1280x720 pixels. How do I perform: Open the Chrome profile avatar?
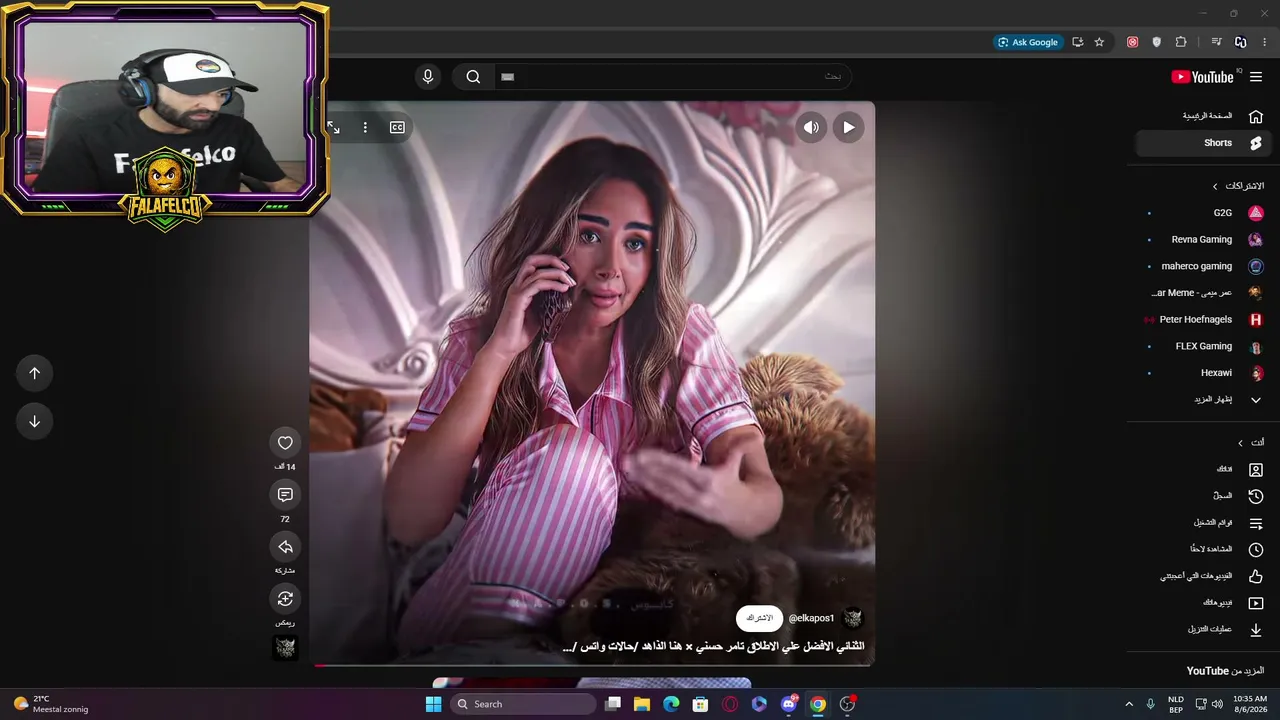click(x=1240, y=42)
